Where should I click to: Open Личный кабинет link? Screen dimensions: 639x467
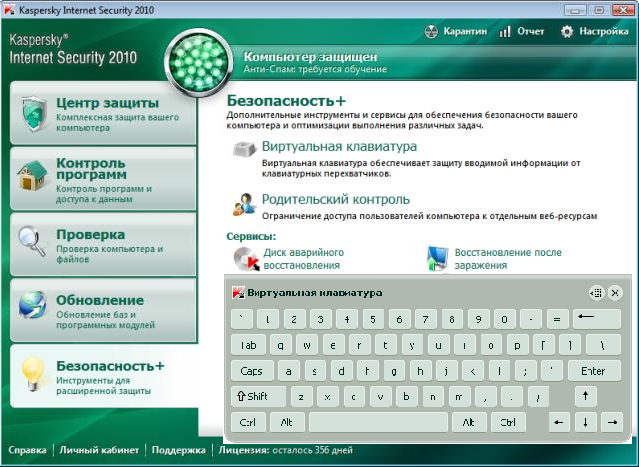point(99,450)
